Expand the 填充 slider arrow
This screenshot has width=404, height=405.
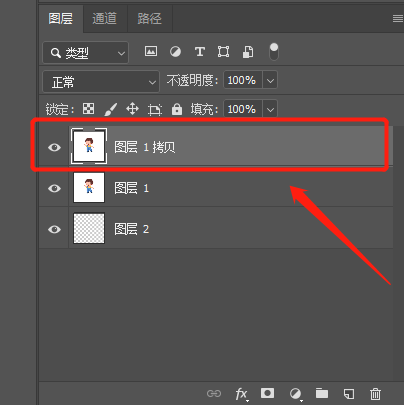pyautogui.click(x=270, y=109)
